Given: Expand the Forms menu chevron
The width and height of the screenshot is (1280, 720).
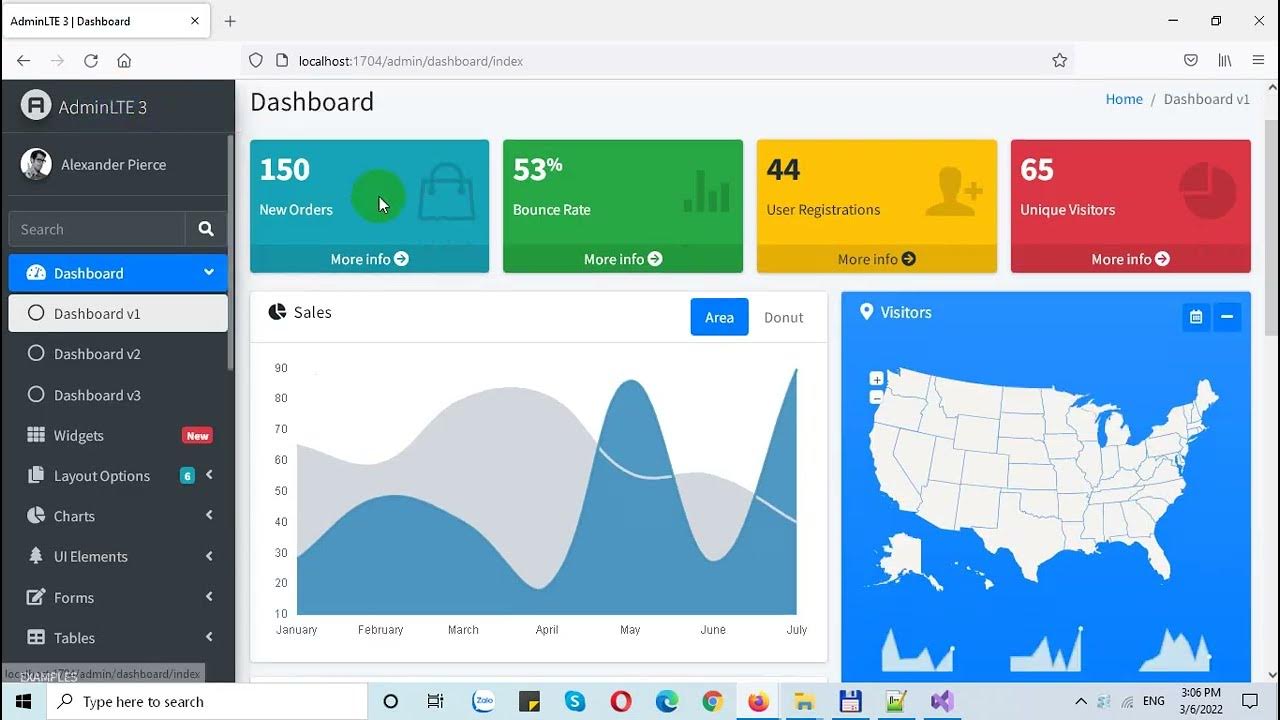Looking at the screenshot, I should [209, 597].
